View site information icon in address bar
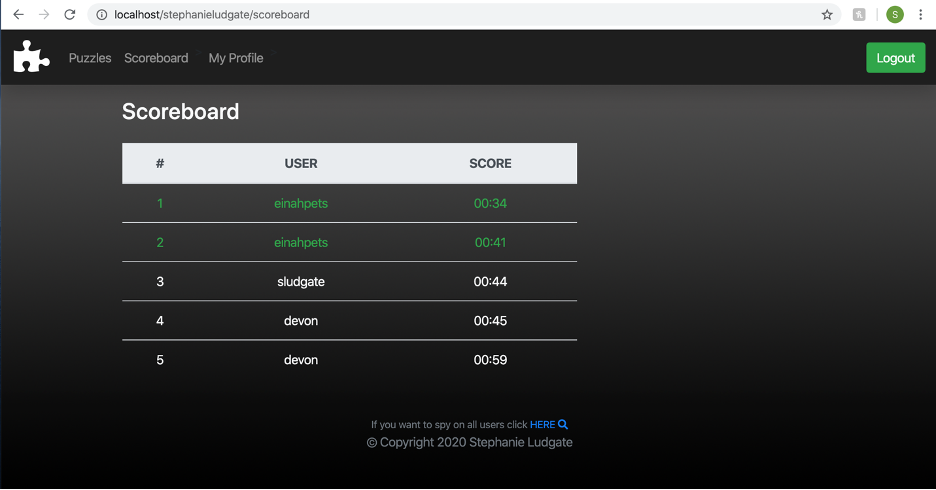 click(102, 15)
